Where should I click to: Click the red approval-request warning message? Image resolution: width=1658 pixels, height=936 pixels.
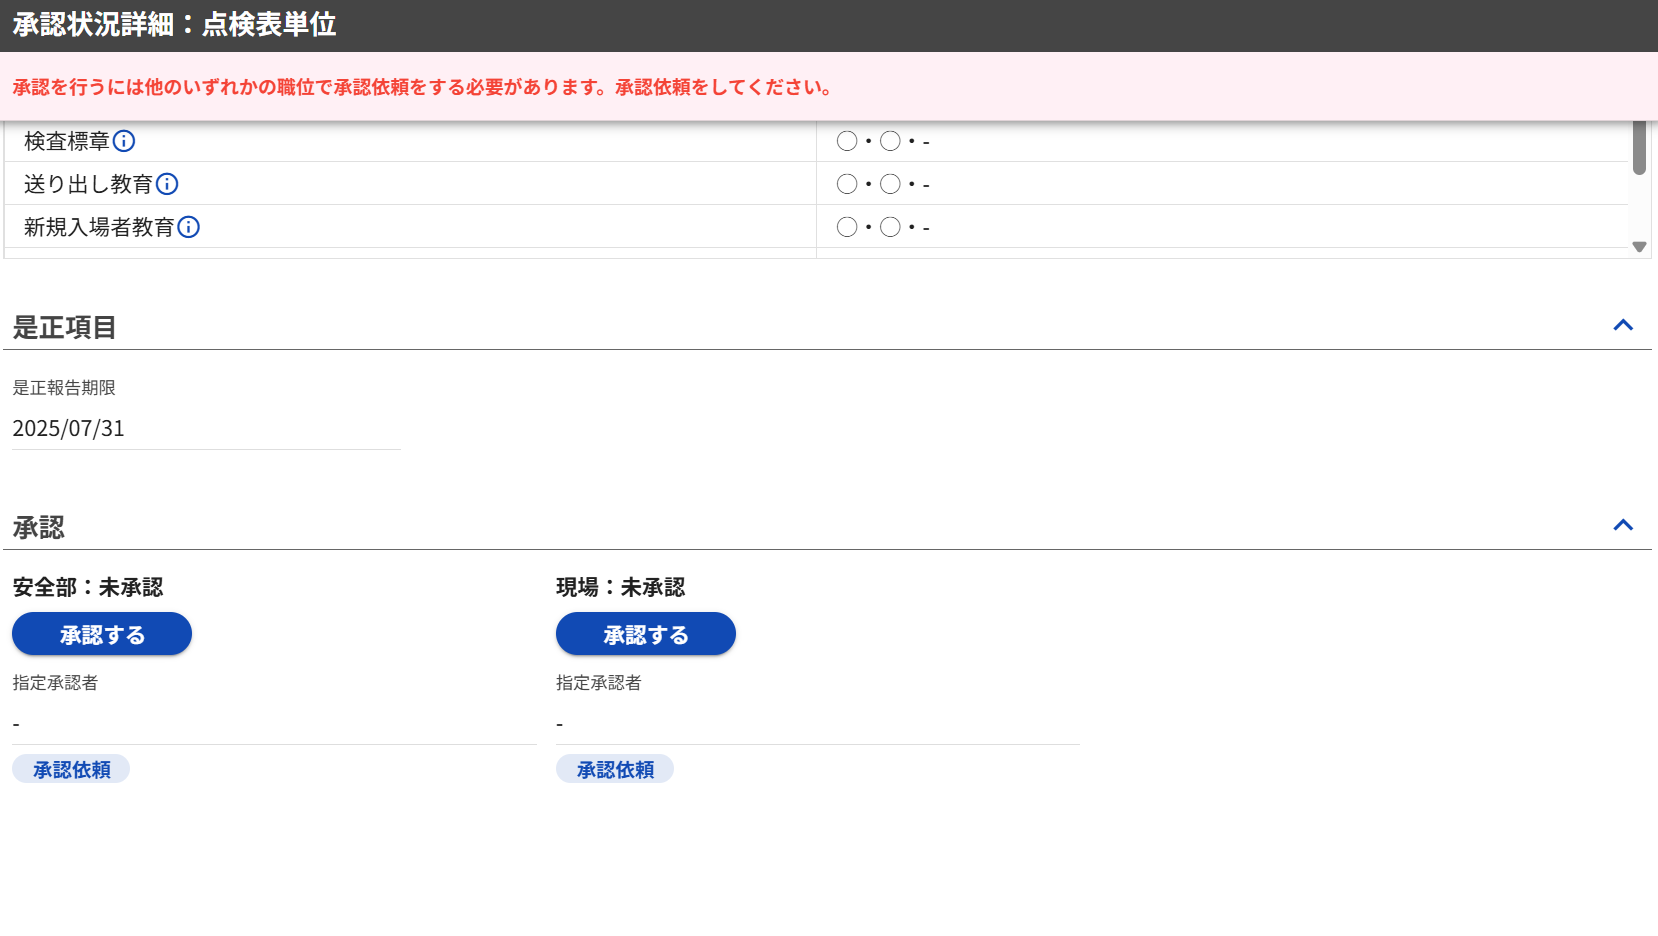click(x=422, y=87)
